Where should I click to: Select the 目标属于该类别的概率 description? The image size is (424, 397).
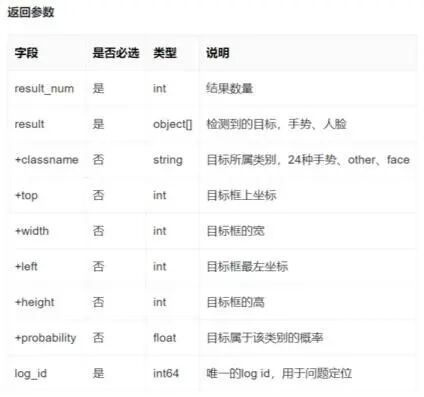[x=265, y=338]
